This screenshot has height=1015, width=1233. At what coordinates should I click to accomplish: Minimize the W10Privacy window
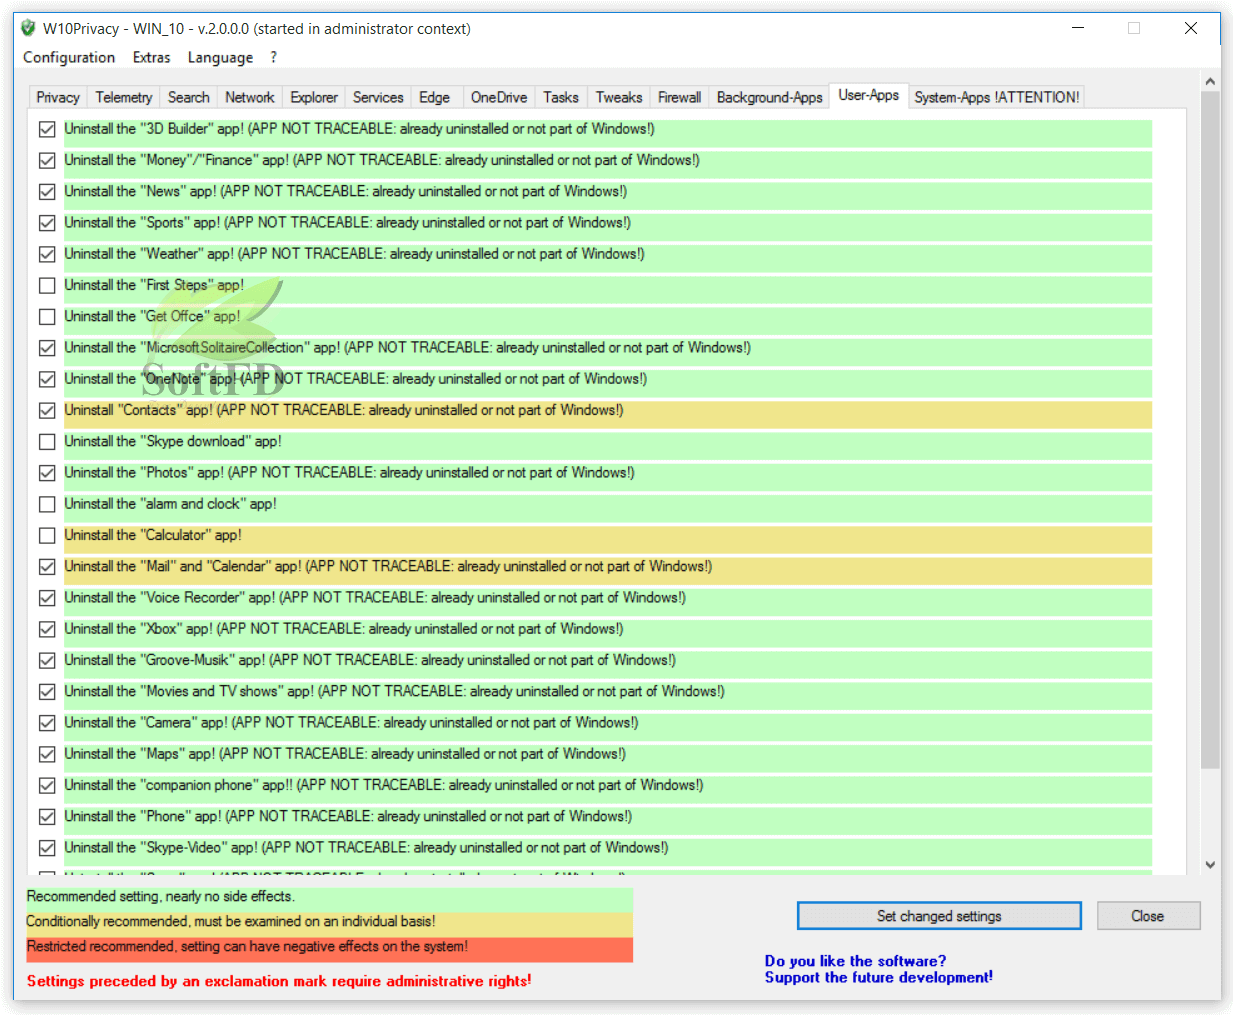point(1078,28)
